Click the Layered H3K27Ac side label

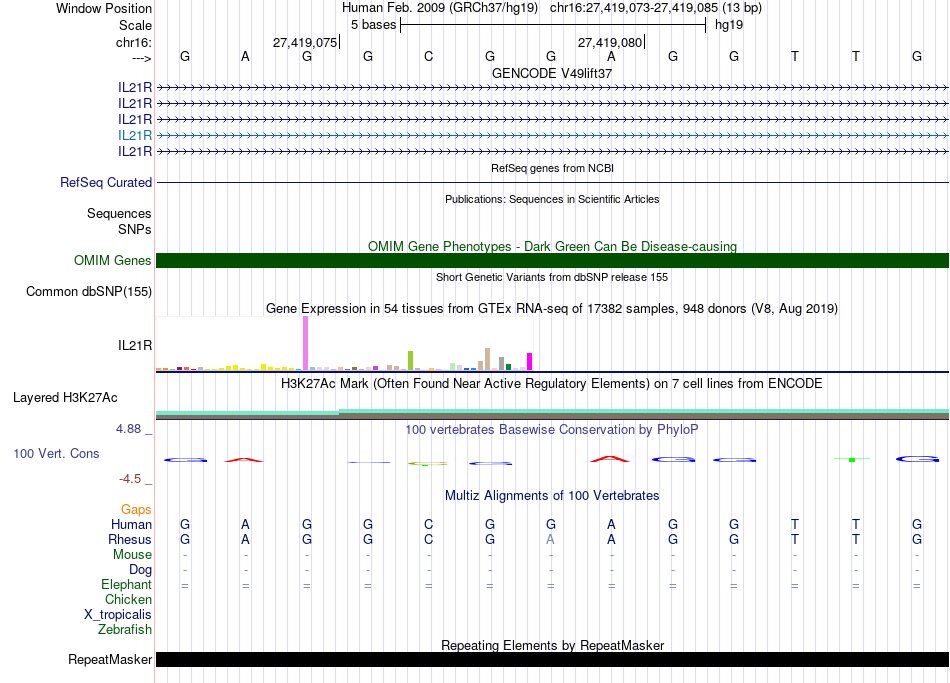(x=65, y=398)
